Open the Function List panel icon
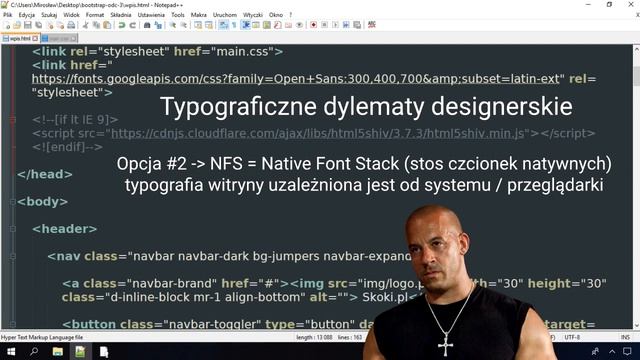The height and width of the screenshot is (360, 640). (x=278, y=25)
